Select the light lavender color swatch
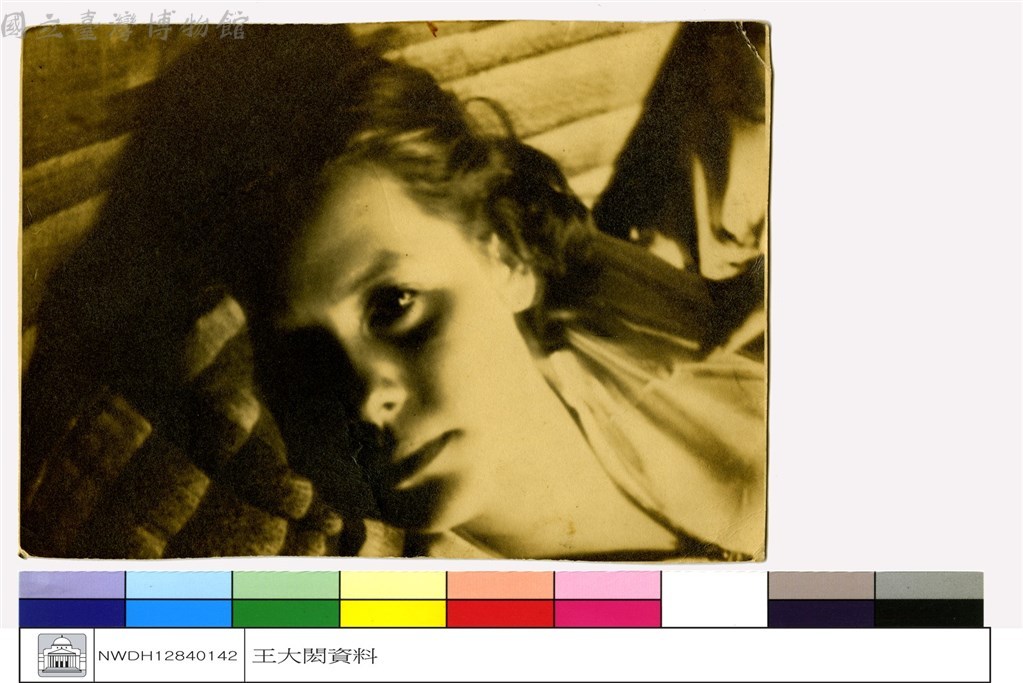Image resolution: width=1023 pixels, height=683 pixels. click(72, 585)
